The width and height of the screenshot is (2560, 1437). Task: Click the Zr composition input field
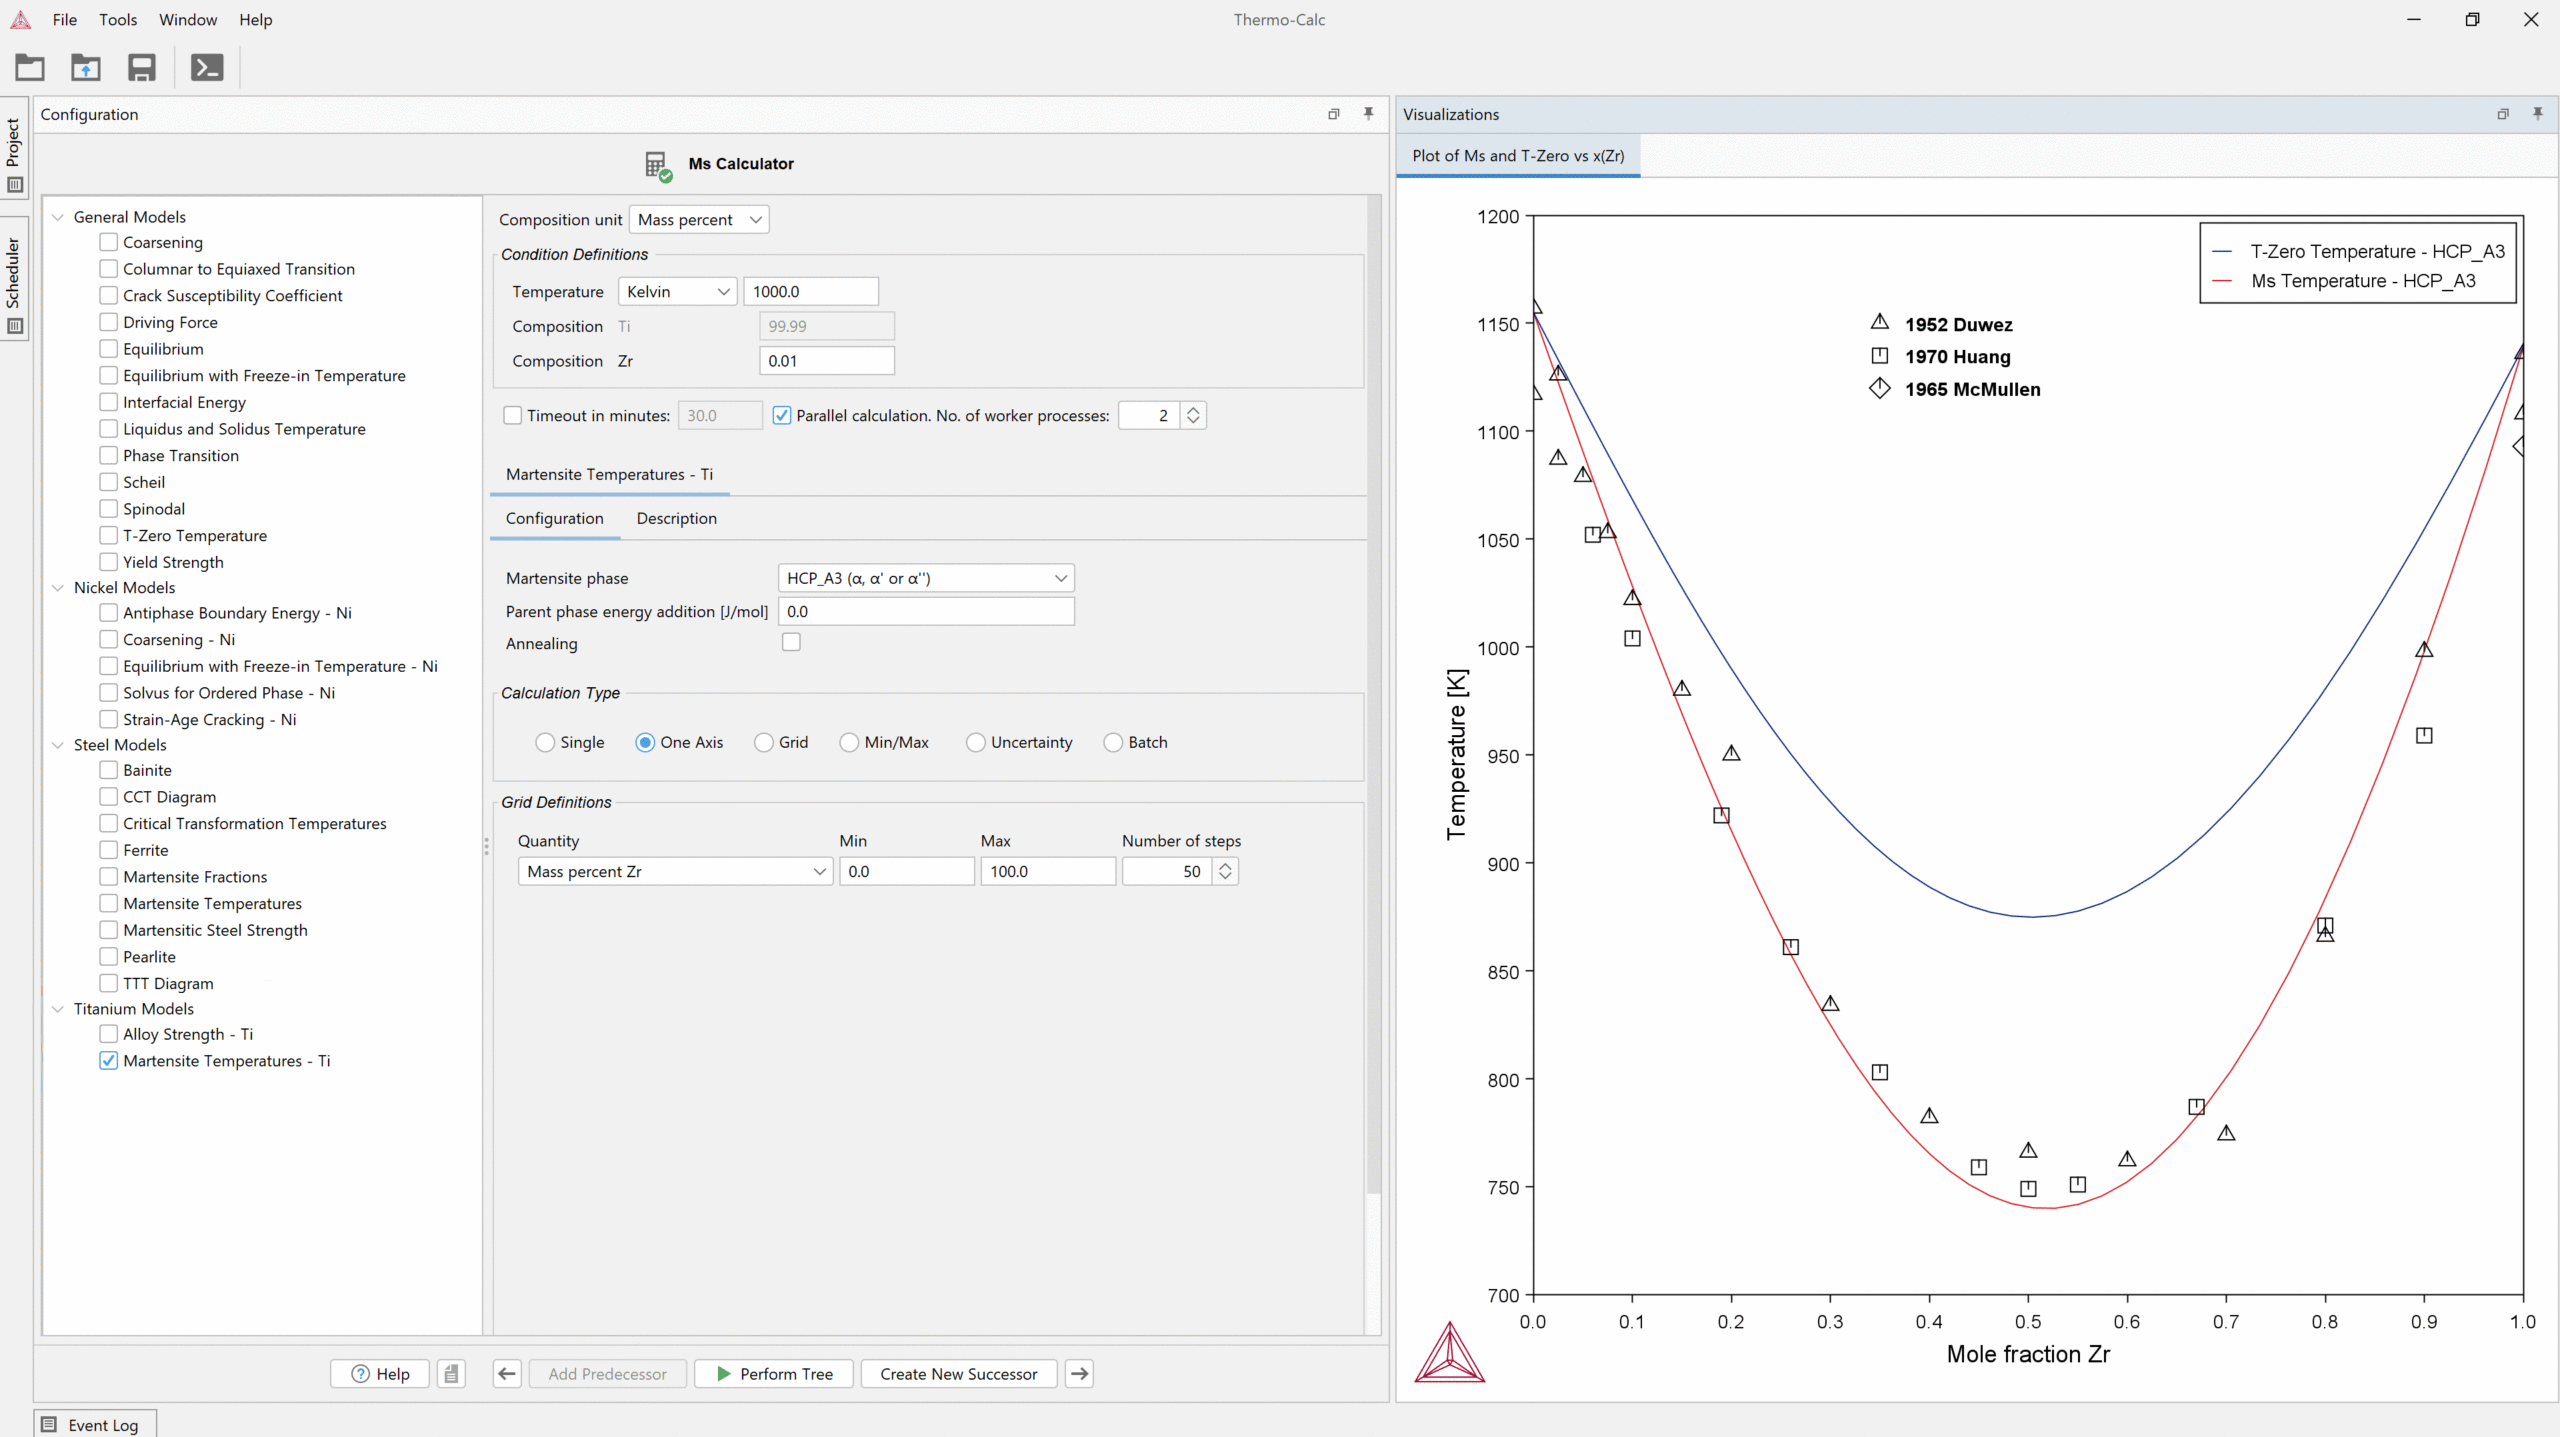826,361
